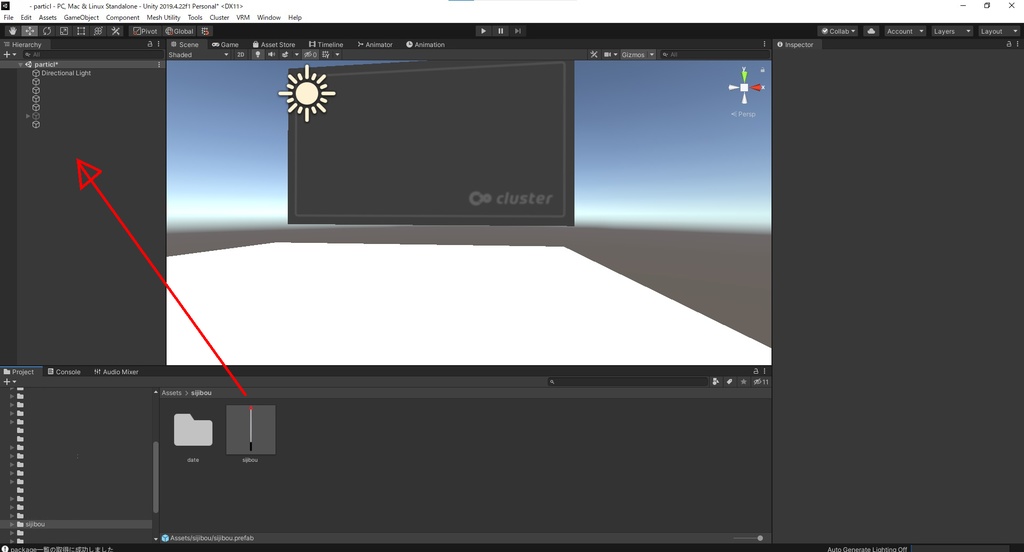Screen dimensions: 1024x552
Task: Collapse the particl scene root
Action: (x=20, y=65)
